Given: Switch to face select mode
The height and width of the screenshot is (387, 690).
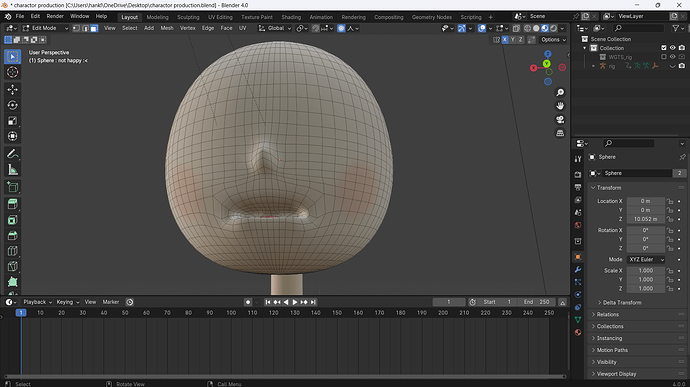Looking at the screenshot, I should pyautogui.click(x=94, y=28).
